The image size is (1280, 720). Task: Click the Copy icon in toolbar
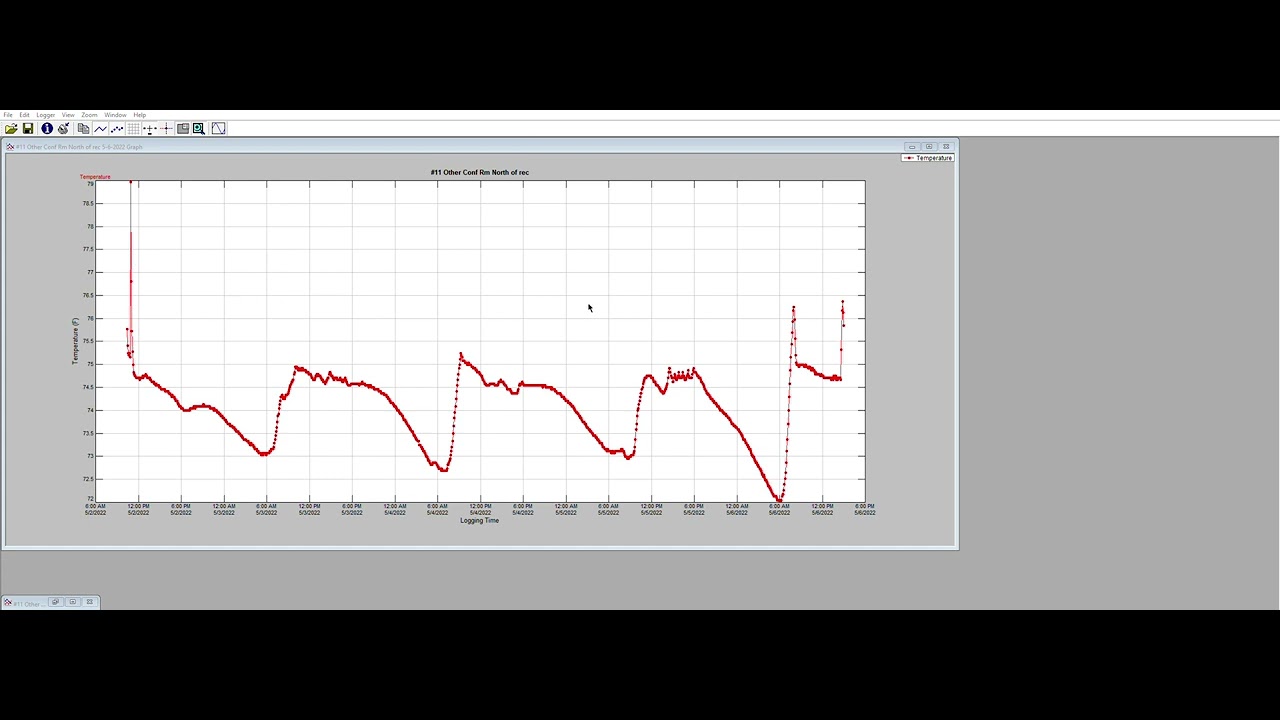(83, 128)
